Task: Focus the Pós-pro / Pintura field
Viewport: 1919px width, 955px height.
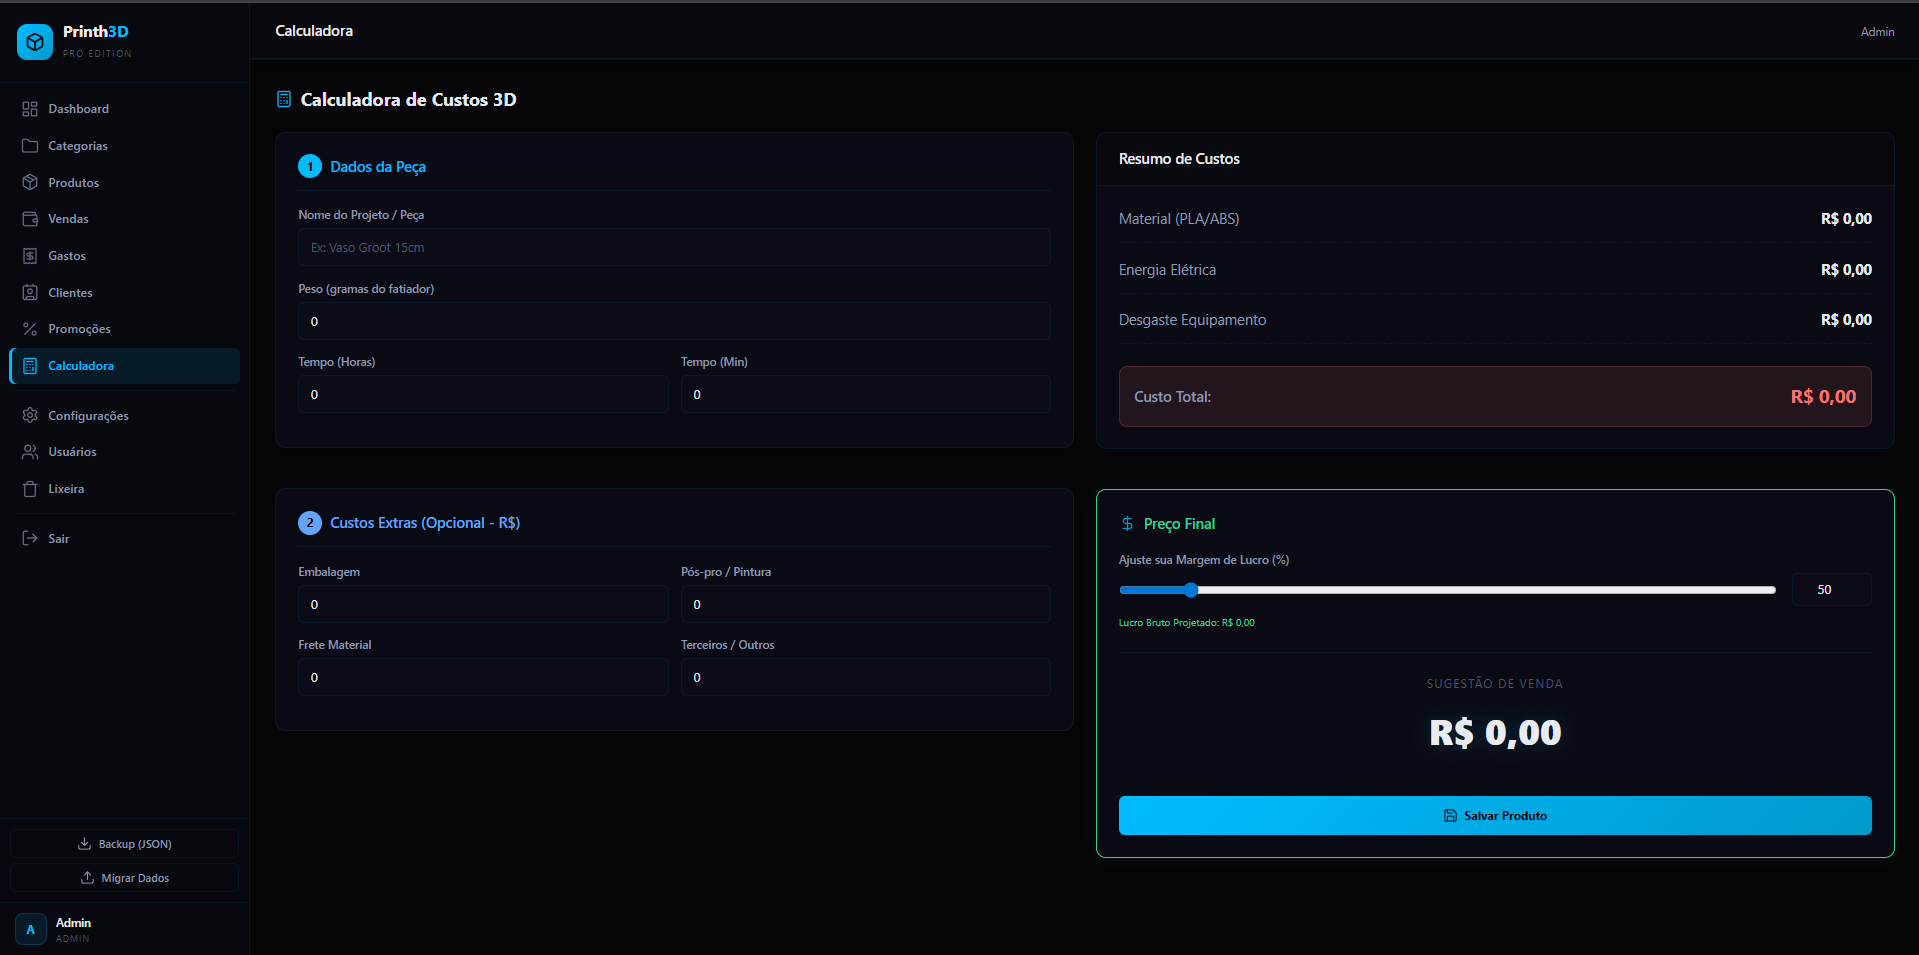Action: tap(866, 604)
